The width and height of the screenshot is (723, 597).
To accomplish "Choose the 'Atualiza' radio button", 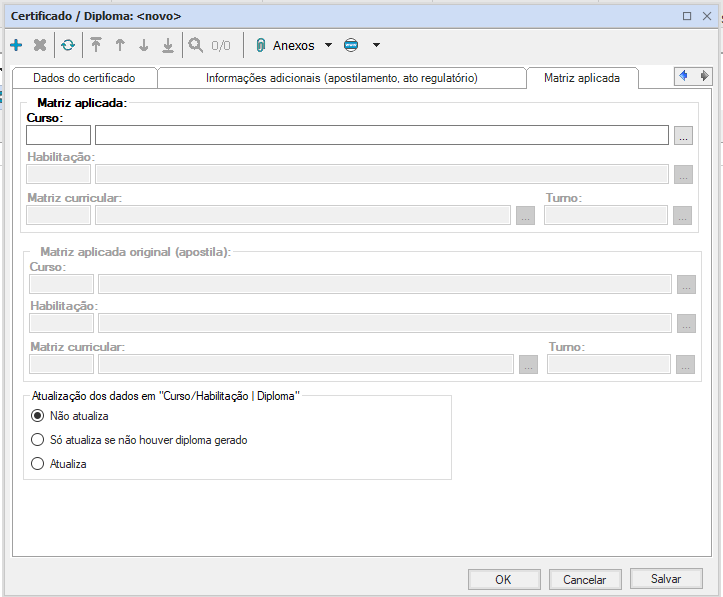I will [39, 464].
